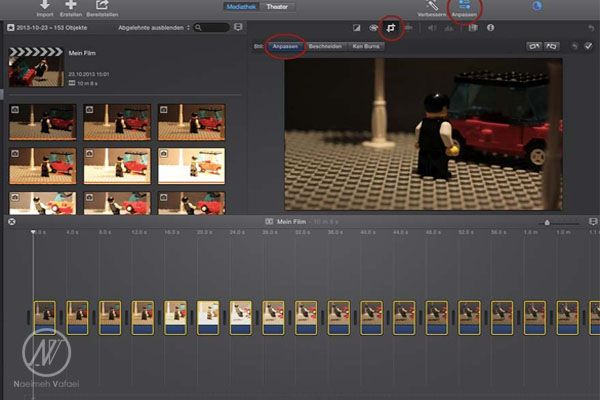The image size is (600, 400).
Task: Select the overexposed white browser thumbnail
Action: click(x=191, y=166)
